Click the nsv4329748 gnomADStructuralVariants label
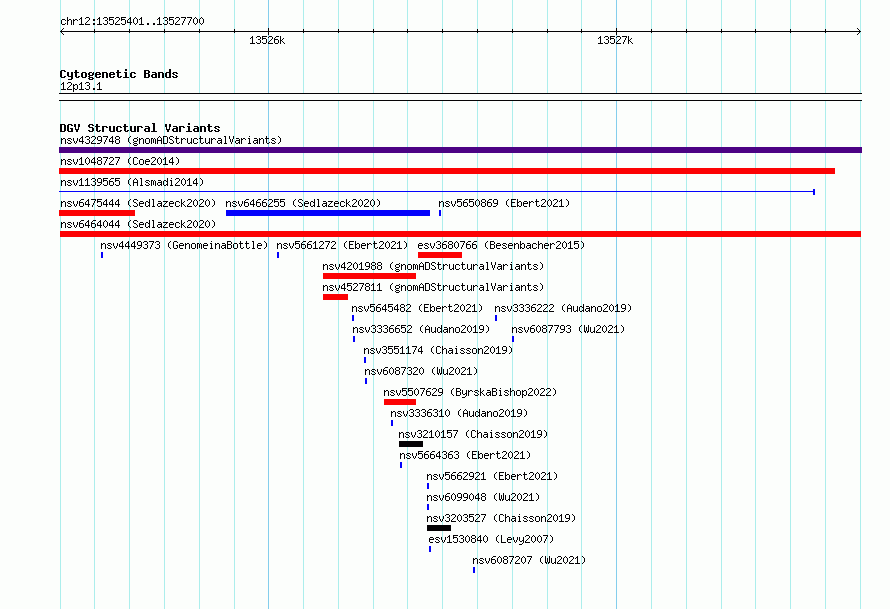Viewport: 890px width, 609px height. tap(171, 140)
